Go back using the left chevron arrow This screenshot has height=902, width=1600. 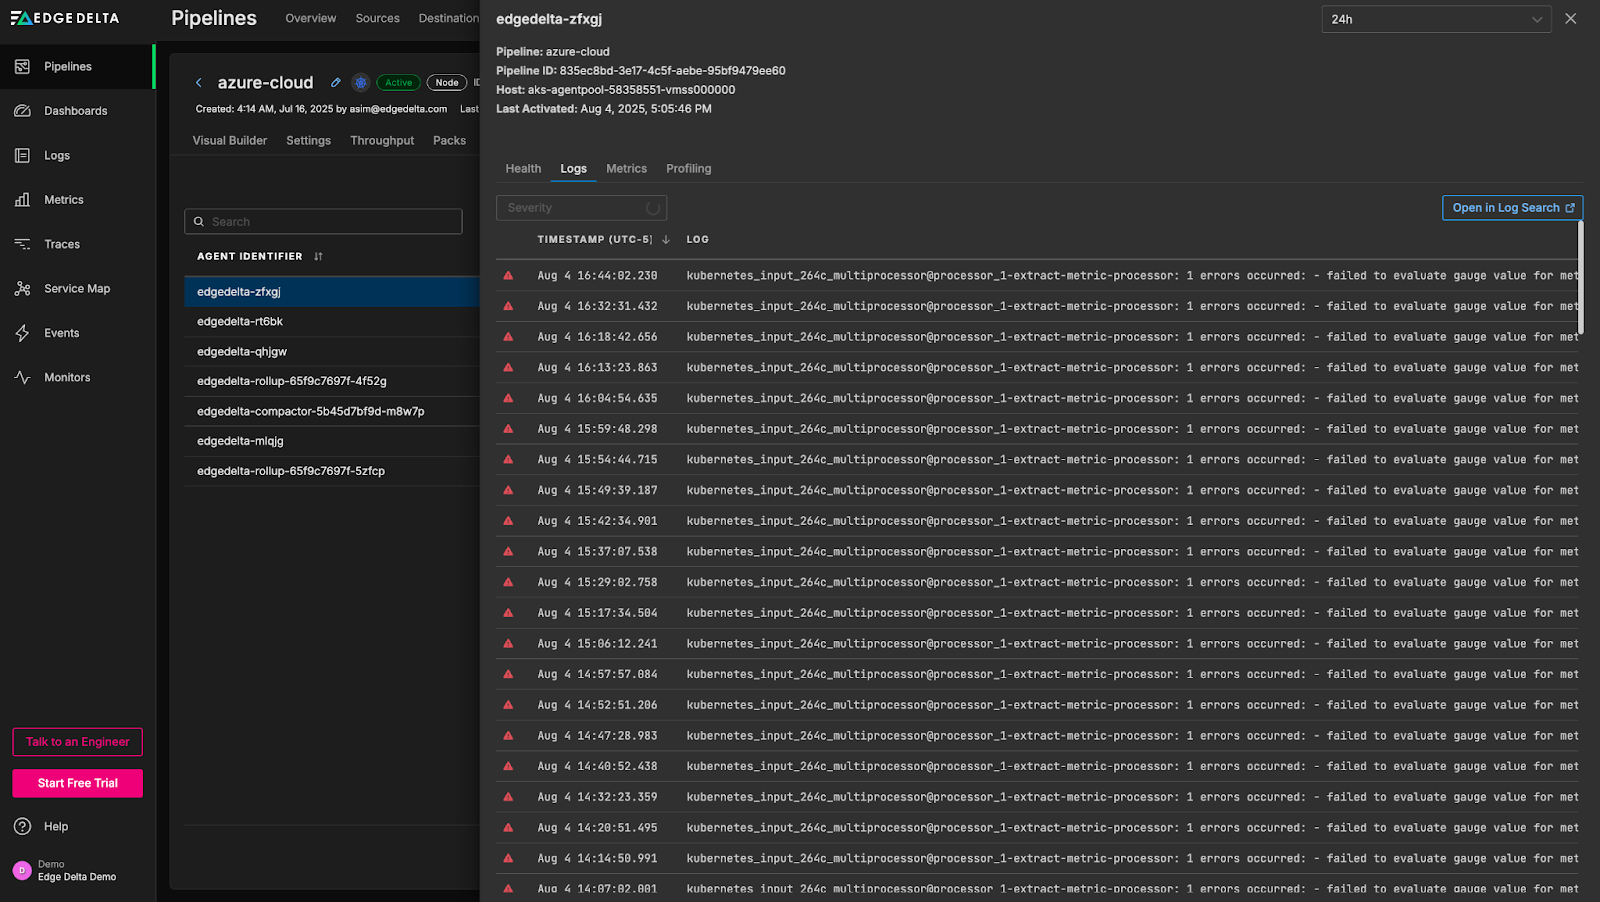[199, 83]
